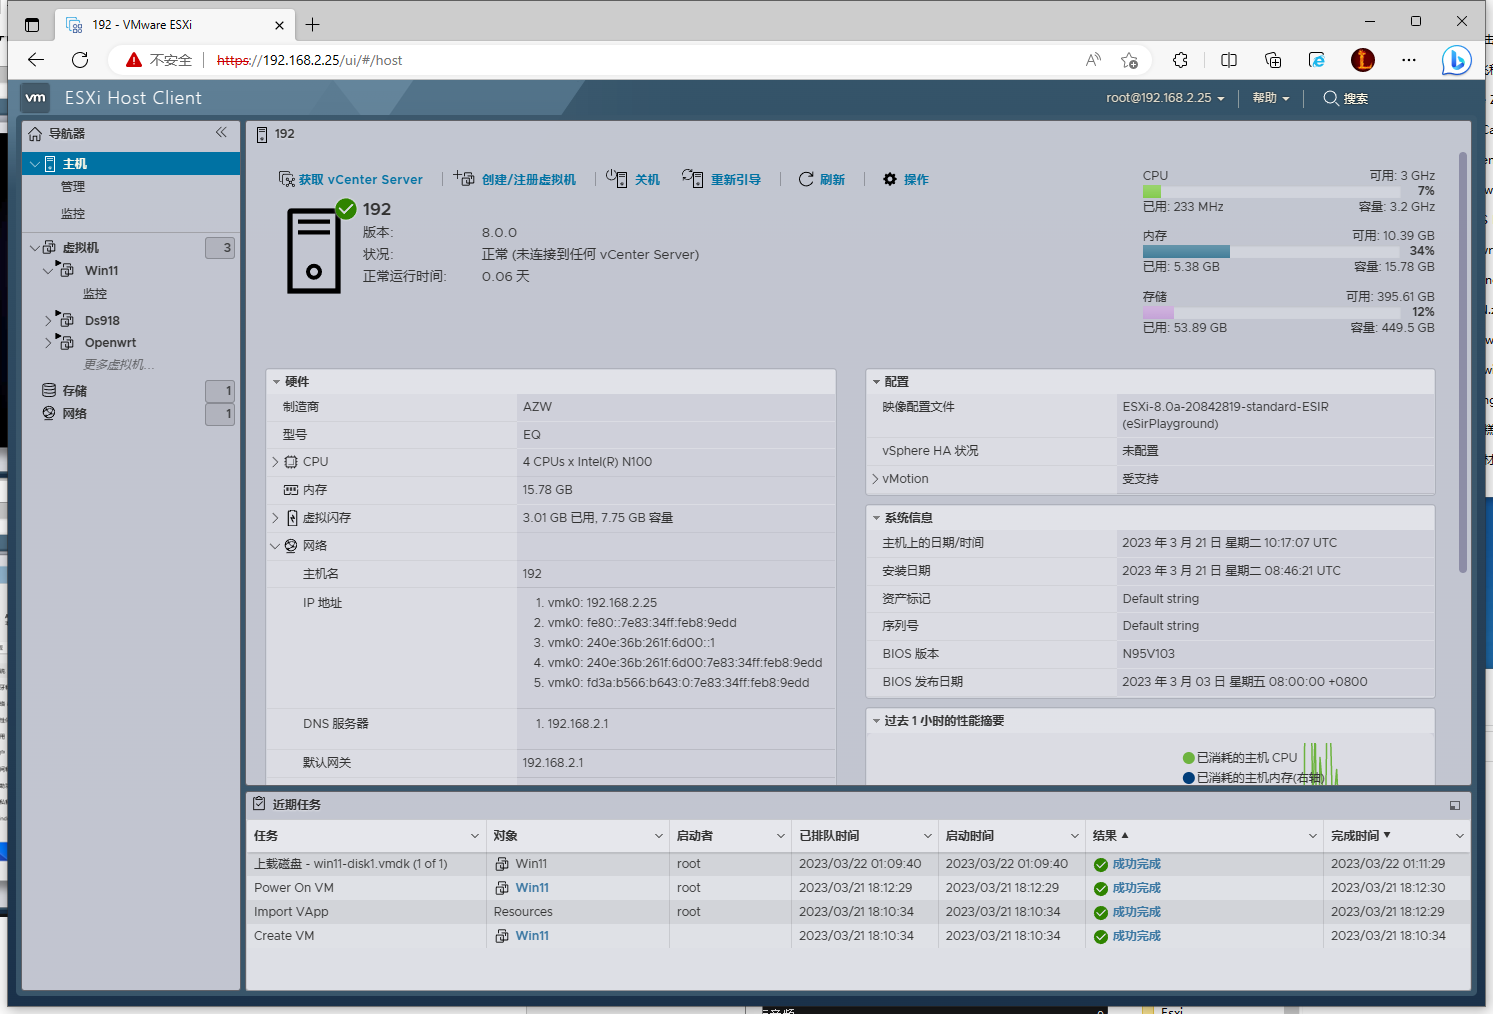1493x1014 pixels.
Task: Open Win11 link in Create VM task row
Action: [x=532, y=936]
